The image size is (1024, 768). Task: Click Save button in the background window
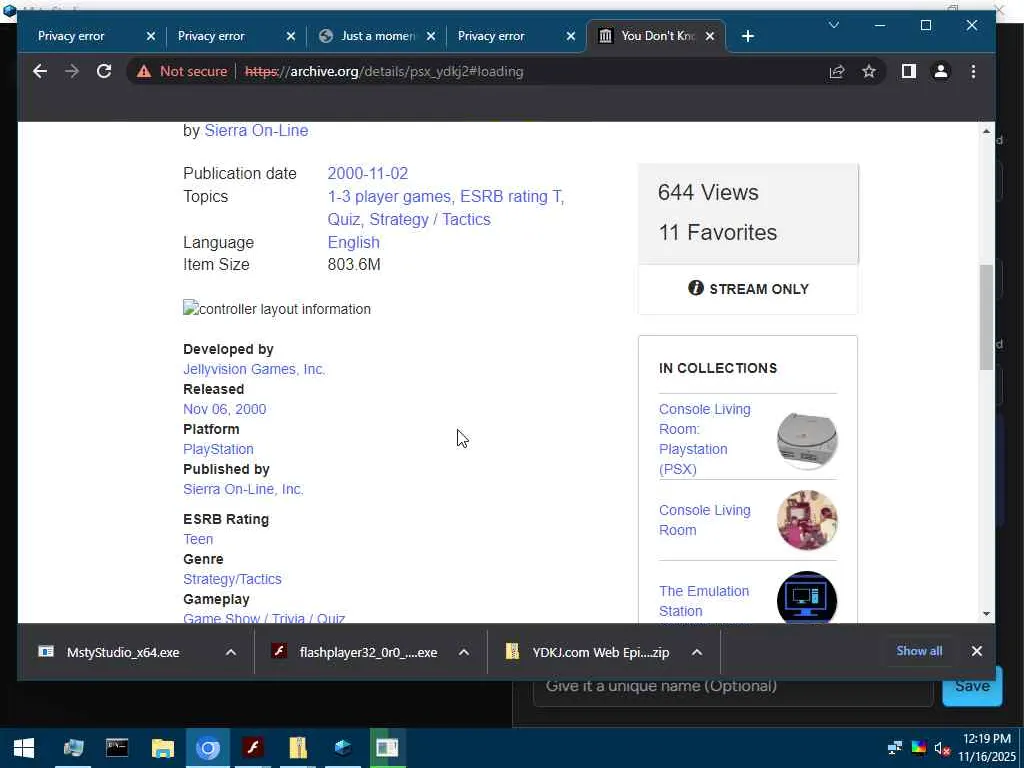972,687
